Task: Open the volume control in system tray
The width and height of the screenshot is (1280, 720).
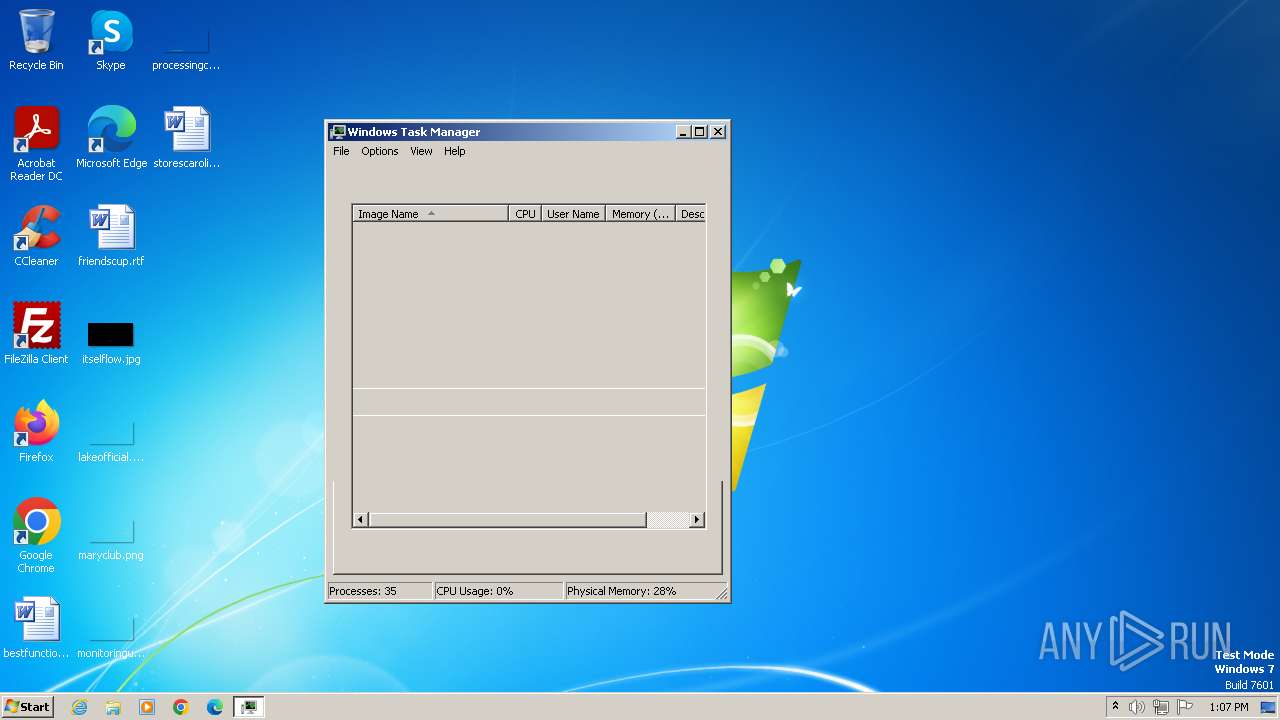Action: click(1137, 707)
